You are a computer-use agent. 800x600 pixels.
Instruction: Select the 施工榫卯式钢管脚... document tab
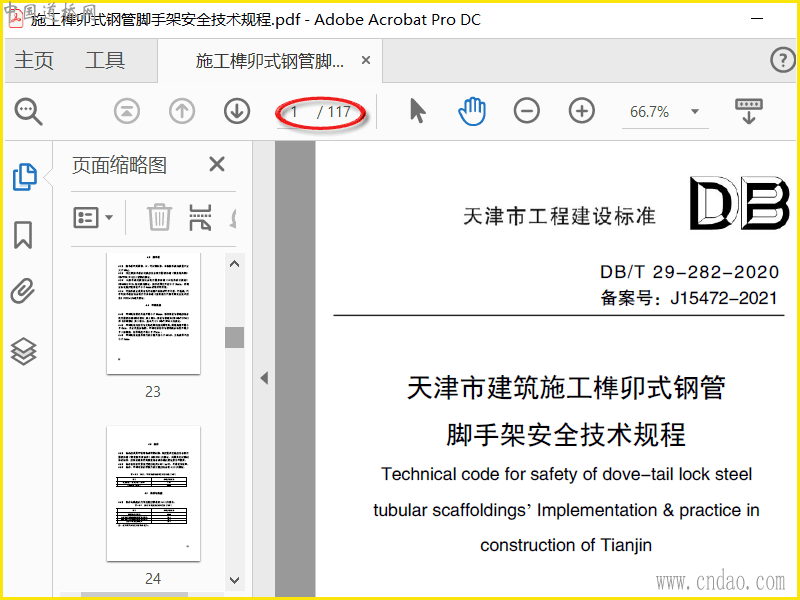[x=269, y=61]
